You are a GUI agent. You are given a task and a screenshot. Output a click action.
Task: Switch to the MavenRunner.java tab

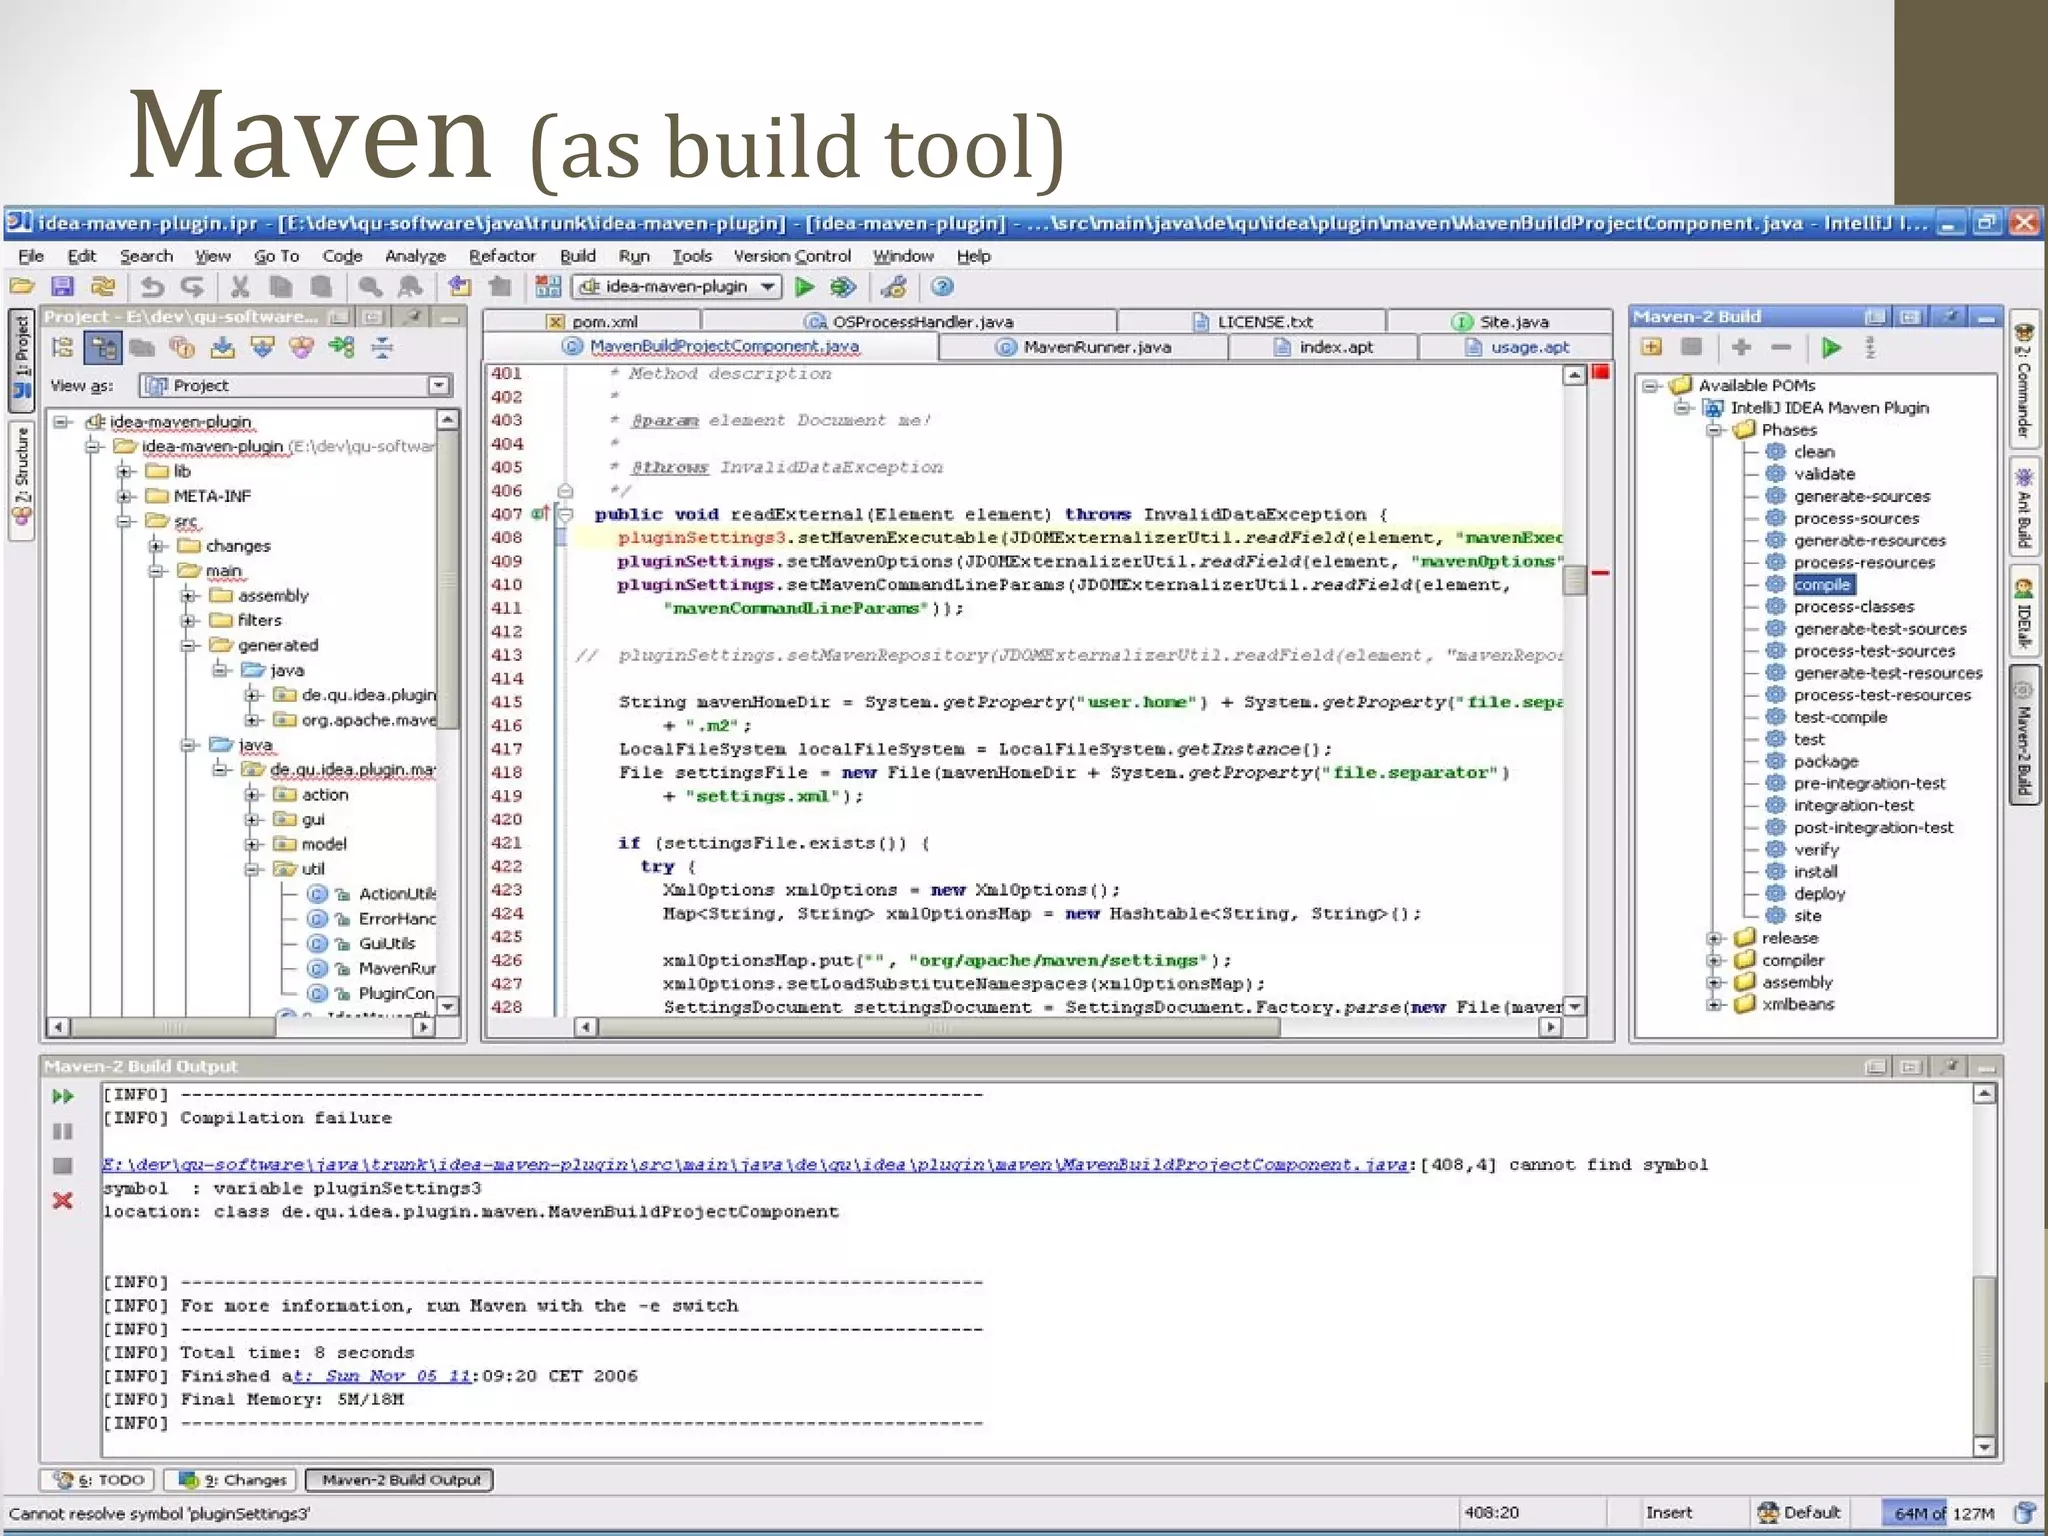[1084, 347]
